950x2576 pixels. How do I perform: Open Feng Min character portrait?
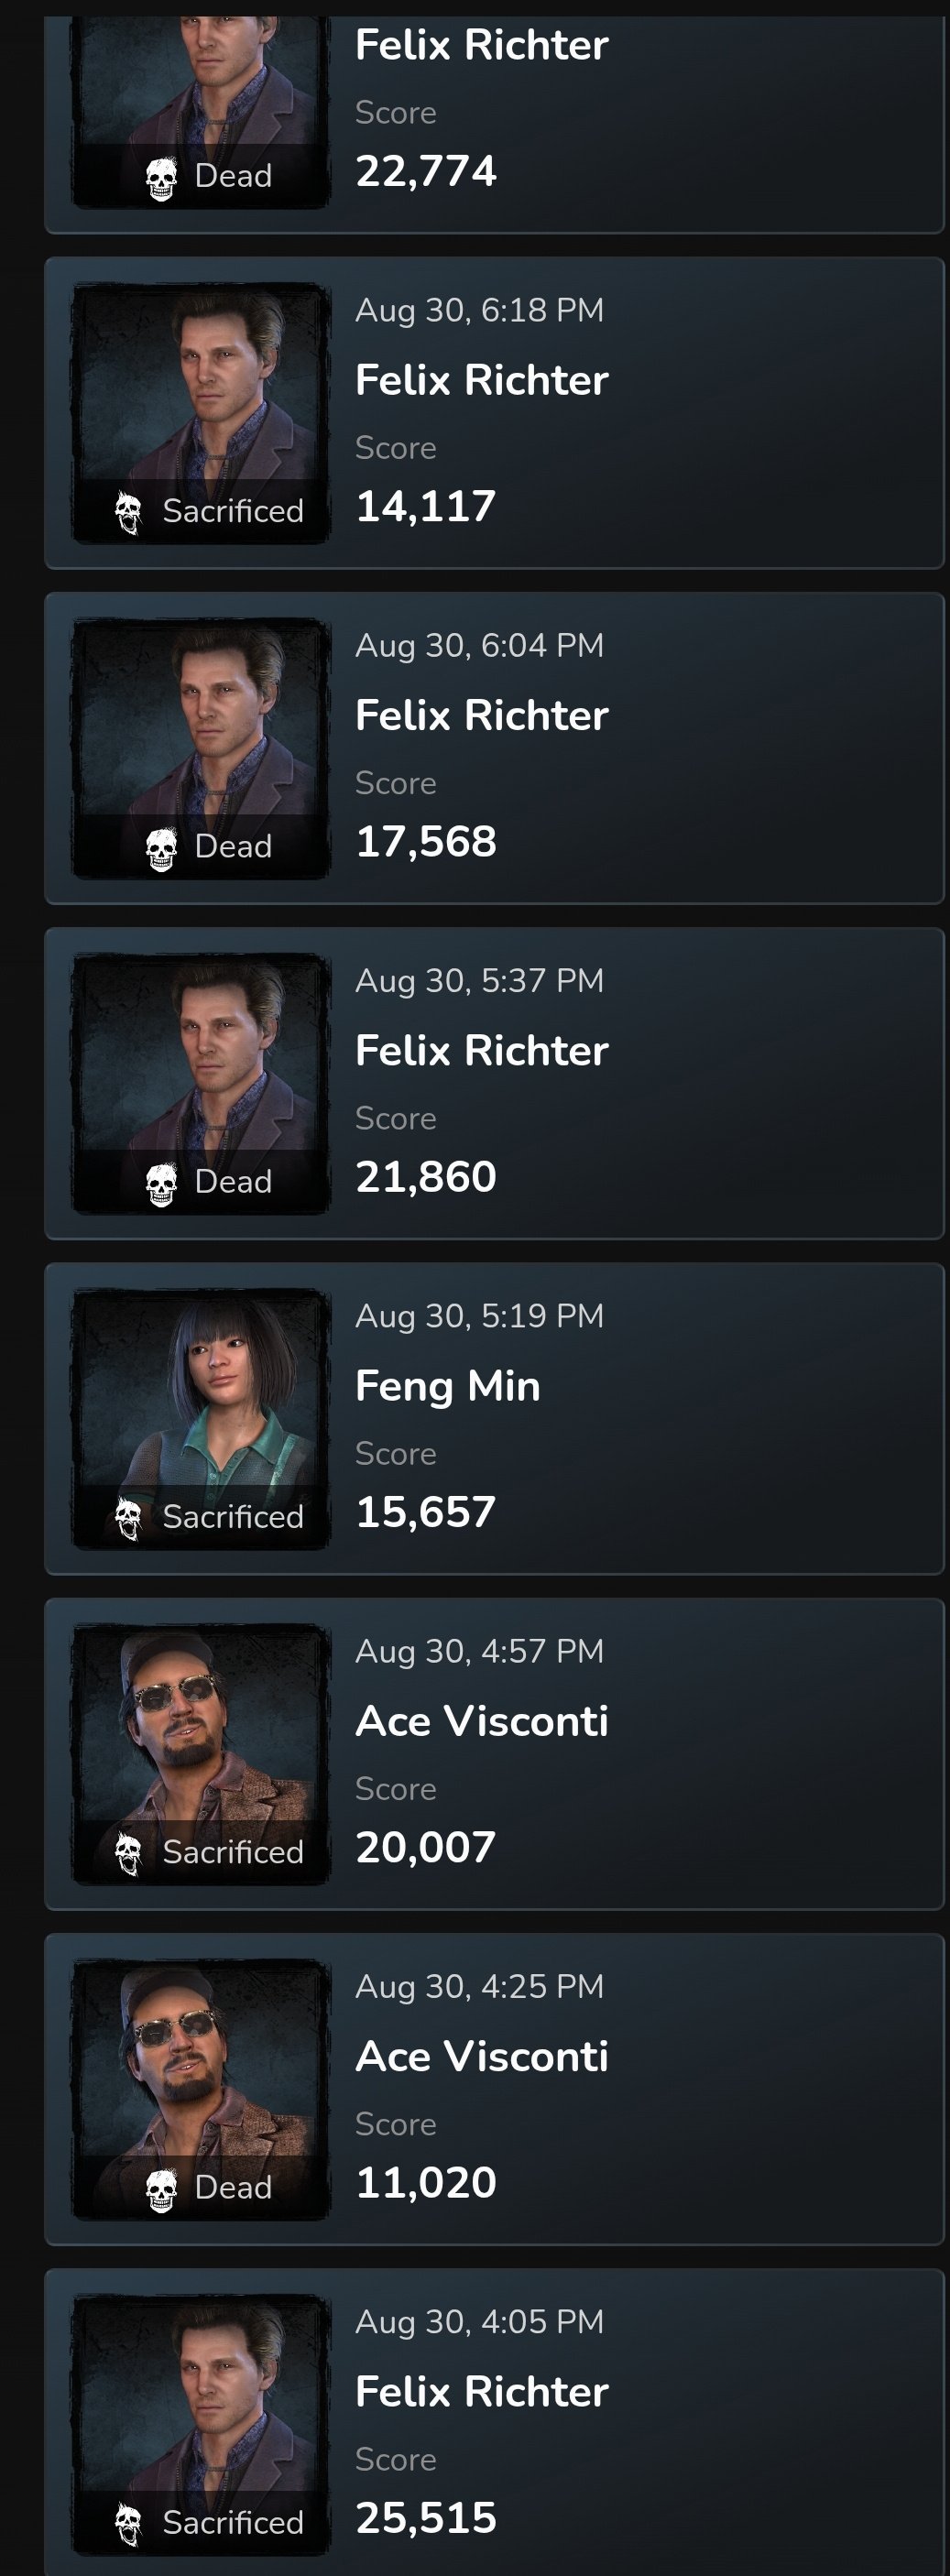pos(201,1420)
